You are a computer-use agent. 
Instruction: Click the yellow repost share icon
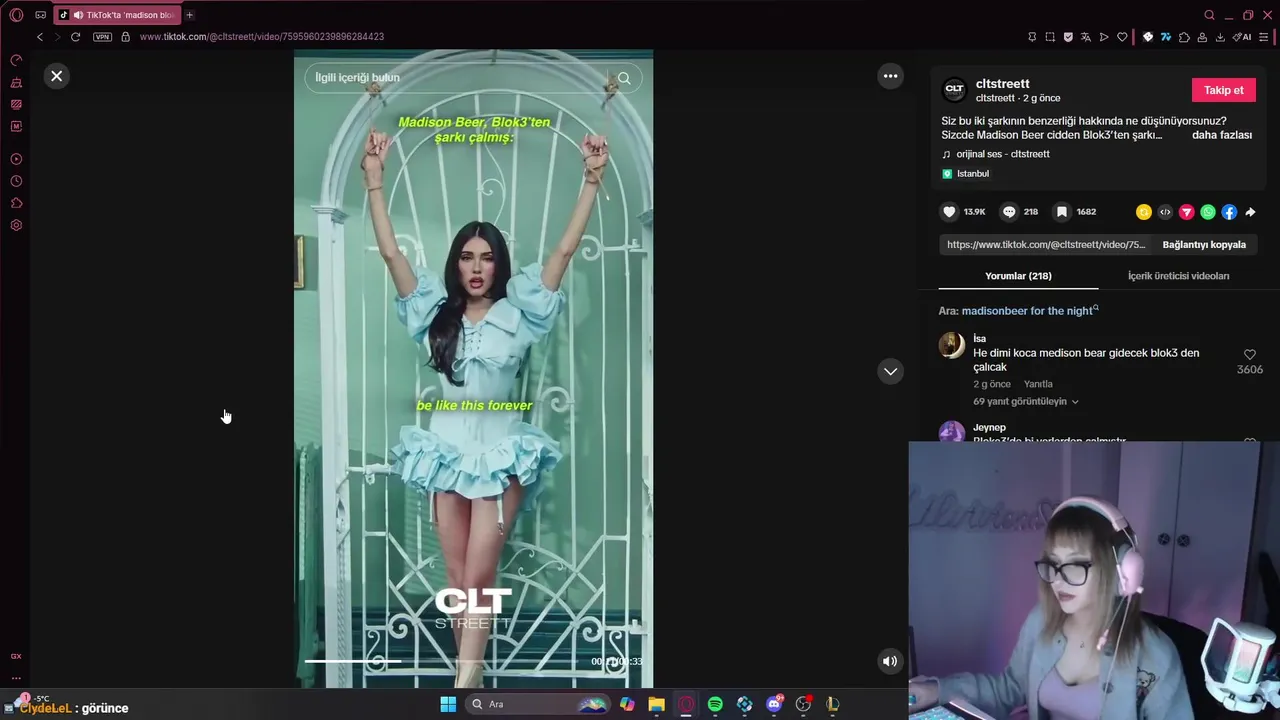click(1143, 212)
